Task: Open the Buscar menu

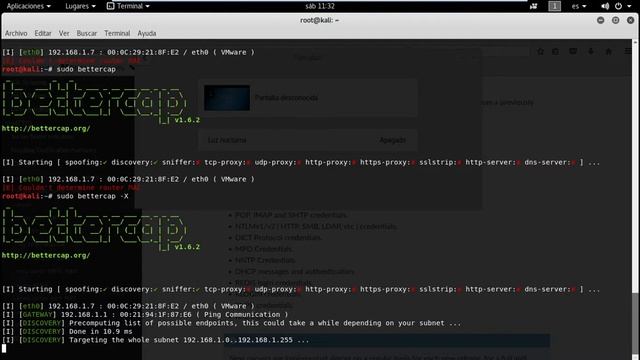Action: pyautogui.click(x=87, y=33)
